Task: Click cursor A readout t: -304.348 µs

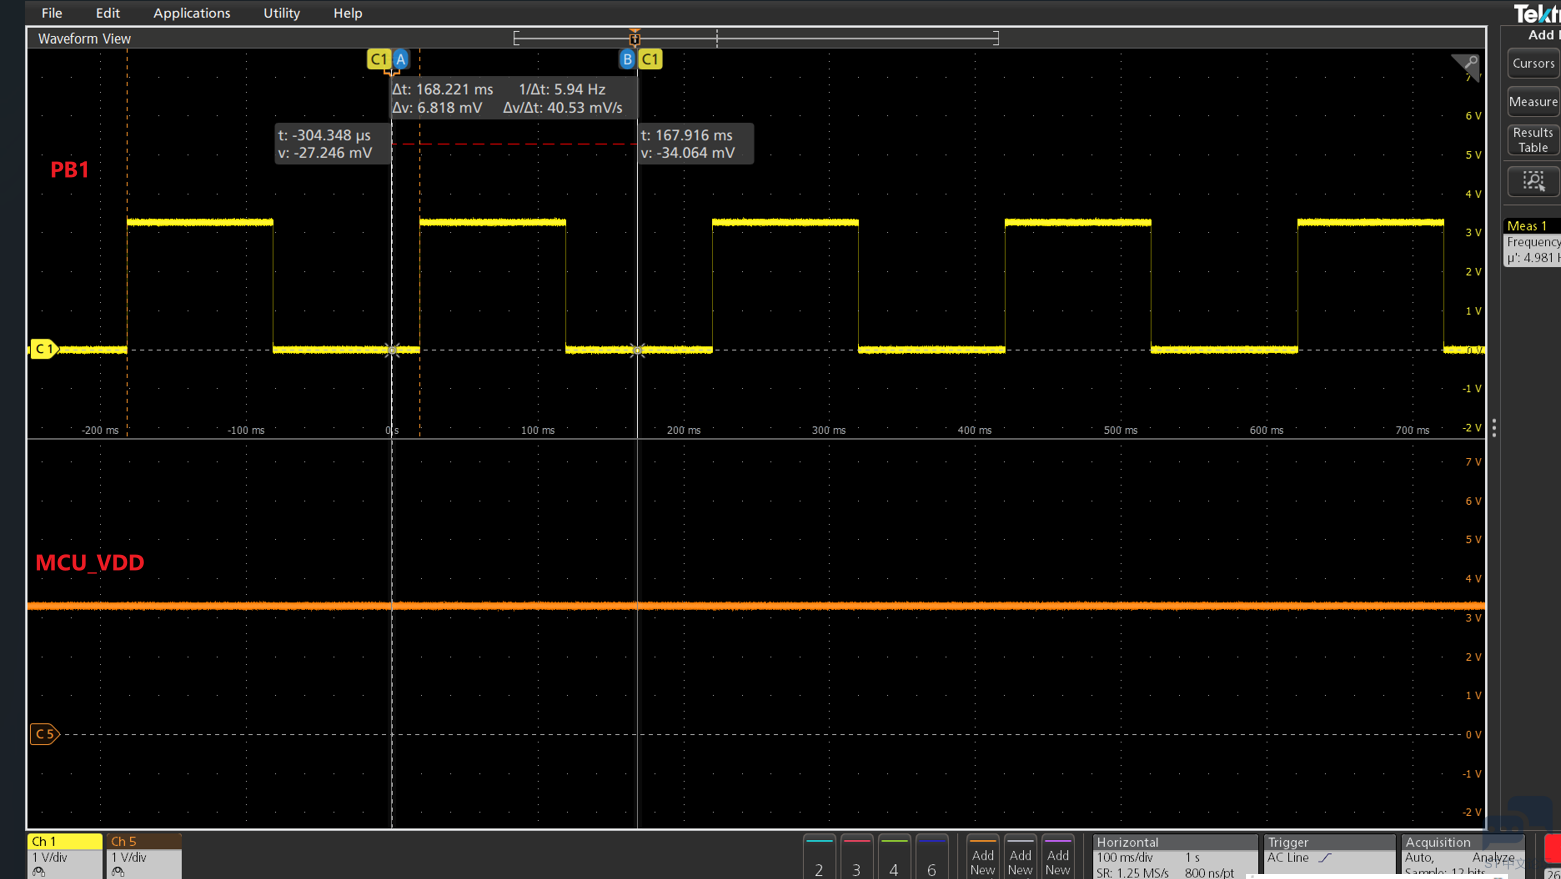Action: coord(333,143)
